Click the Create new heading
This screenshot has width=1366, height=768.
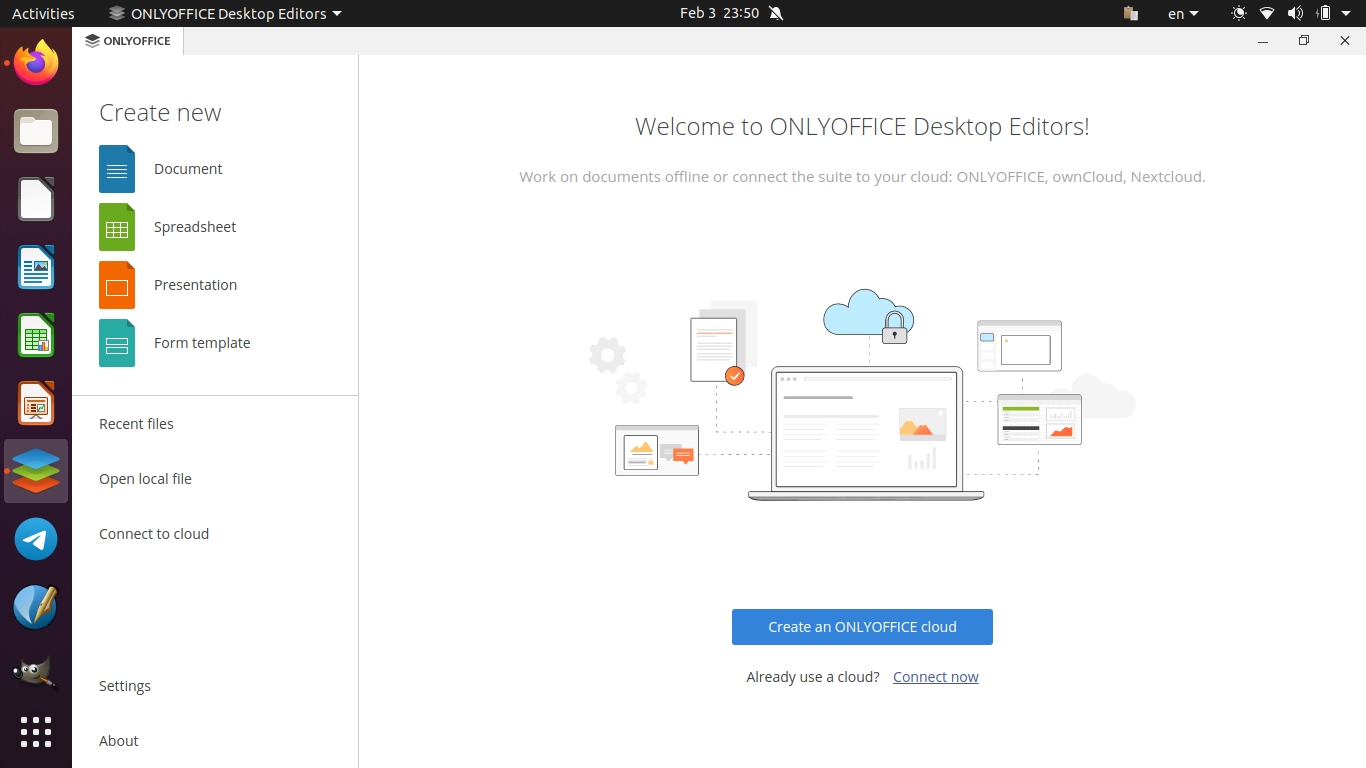point(160,113)
